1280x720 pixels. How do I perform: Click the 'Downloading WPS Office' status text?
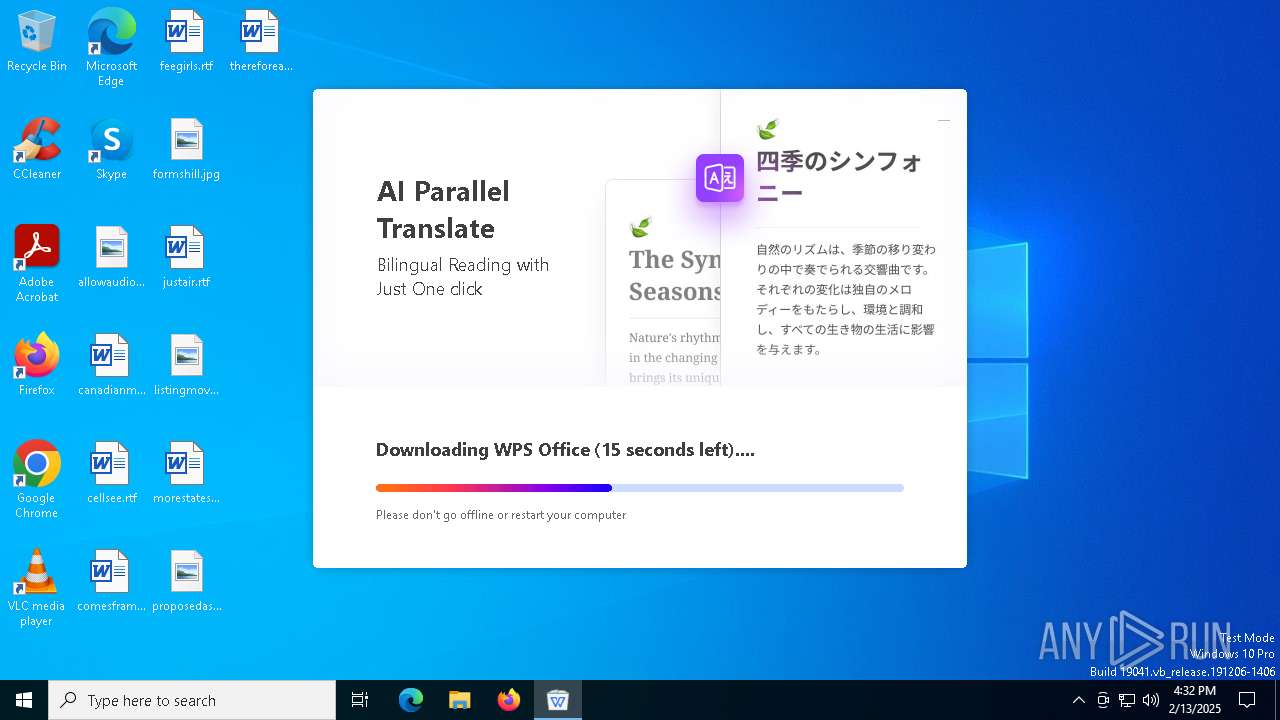pos(565,450)
